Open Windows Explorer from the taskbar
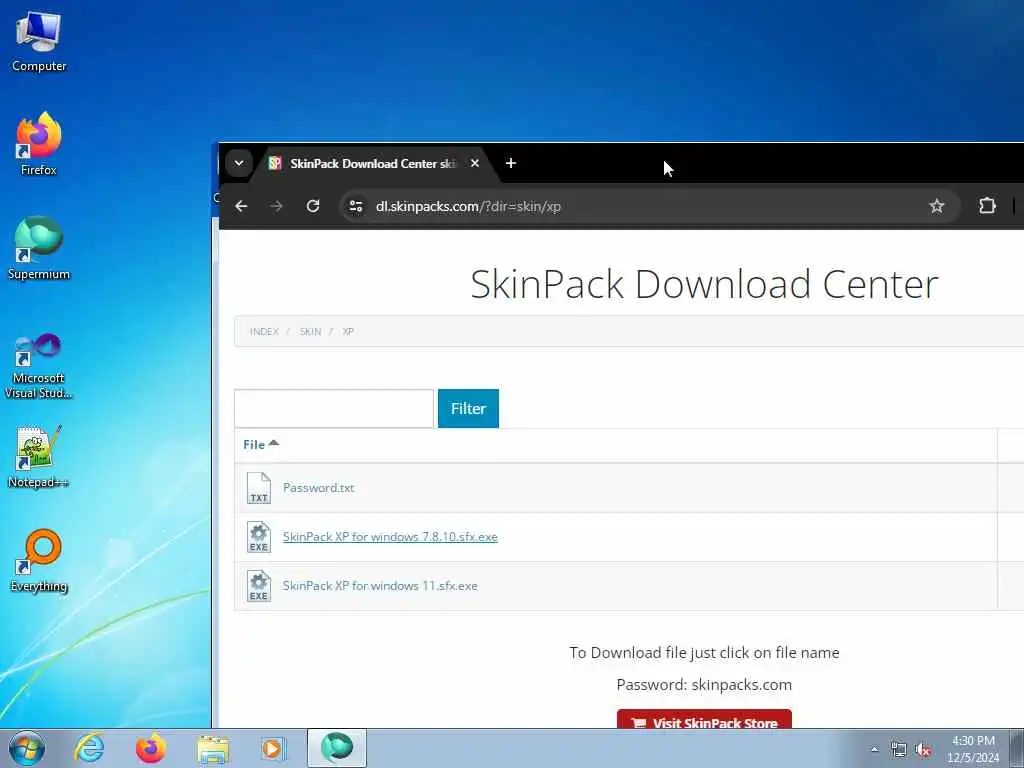 (214, 748)
